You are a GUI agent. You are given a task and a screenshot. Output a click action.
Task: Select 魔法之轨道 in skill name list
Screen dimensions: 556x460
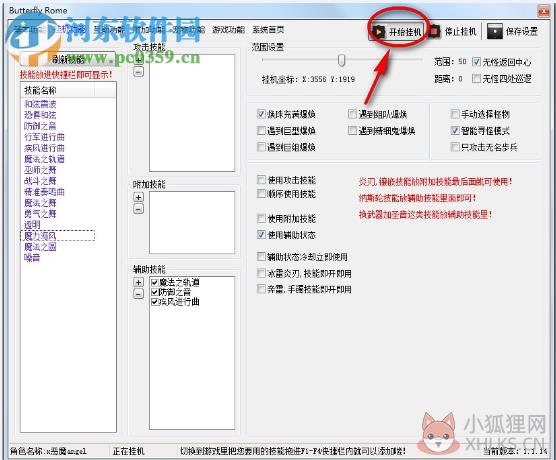(44, 159)
